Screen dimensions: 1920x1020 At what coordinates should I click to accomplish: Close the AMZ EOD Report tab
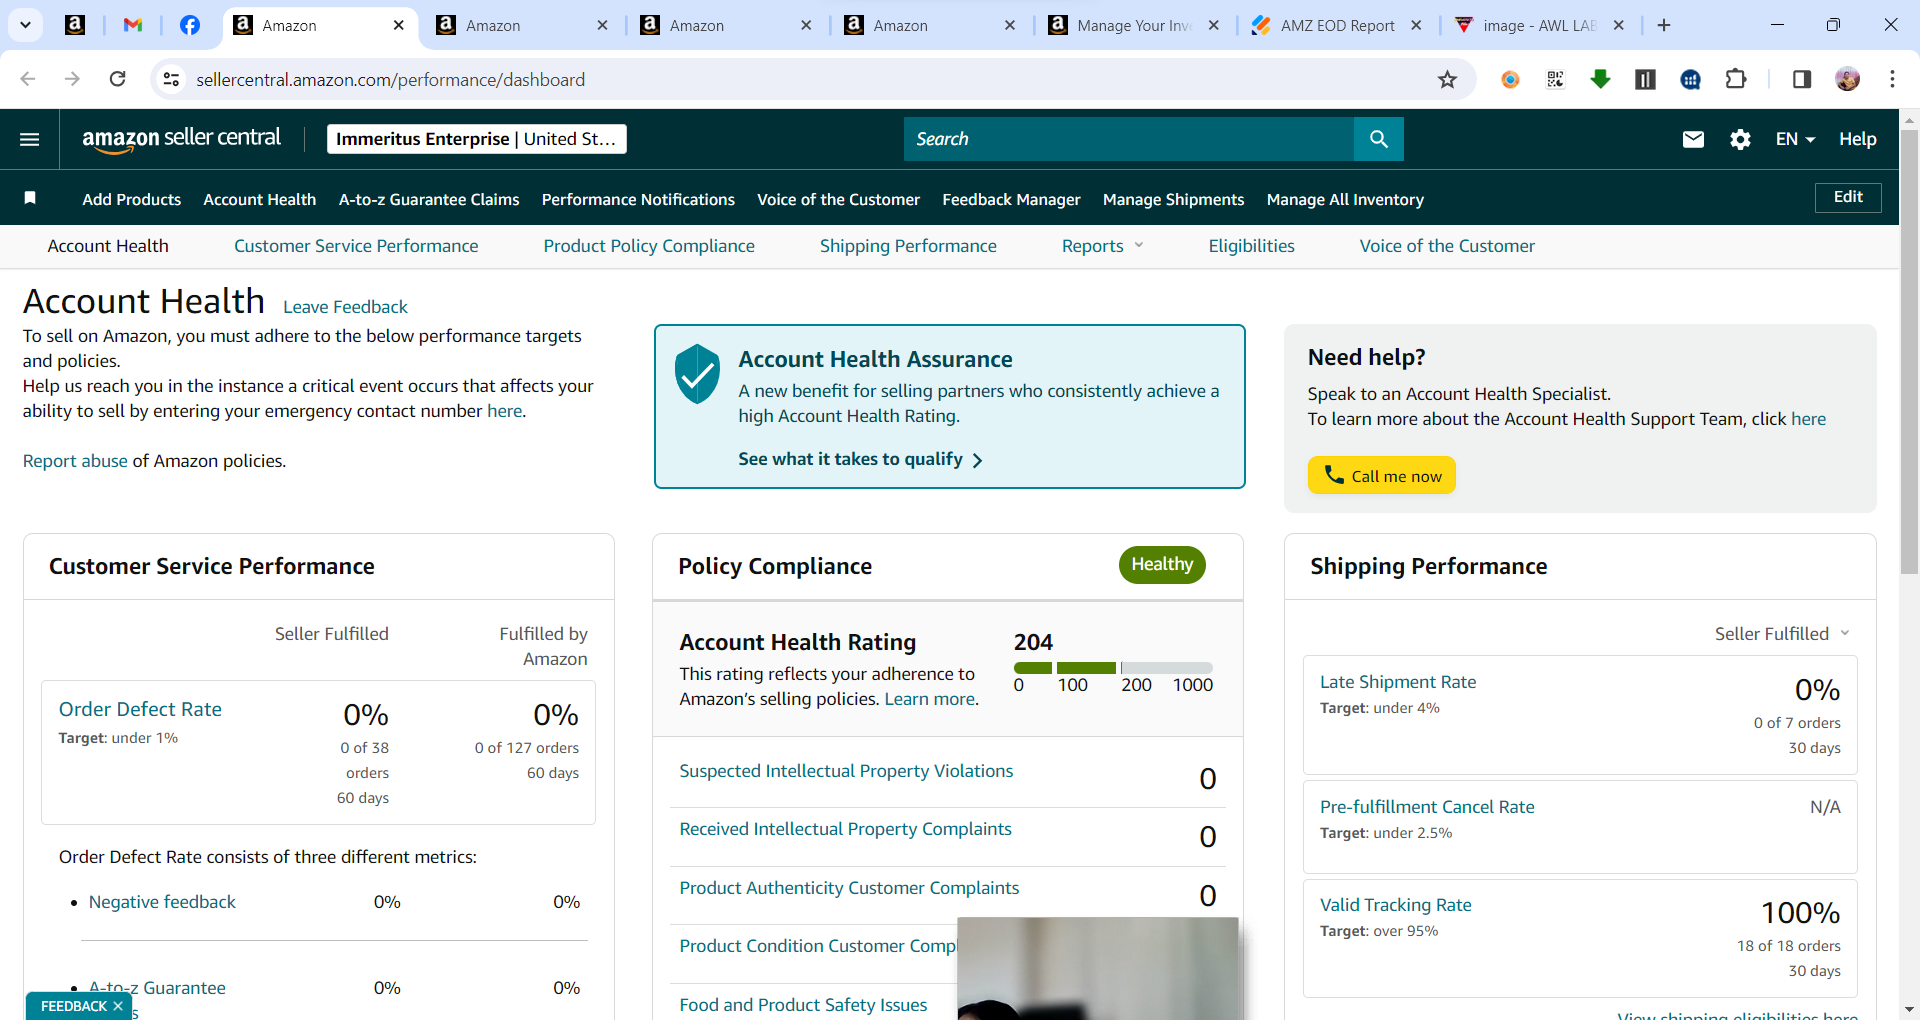coord(1416,25)
